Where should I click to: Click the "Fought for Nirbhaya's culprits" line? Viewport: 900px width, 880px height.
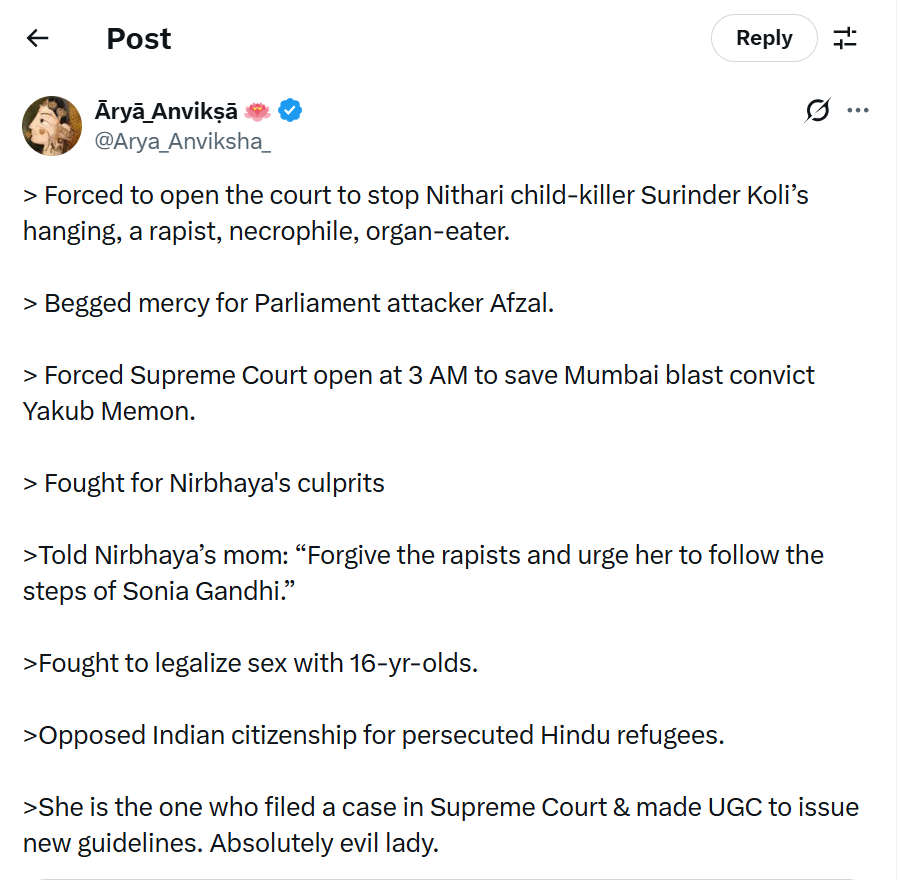pos(204,483)
